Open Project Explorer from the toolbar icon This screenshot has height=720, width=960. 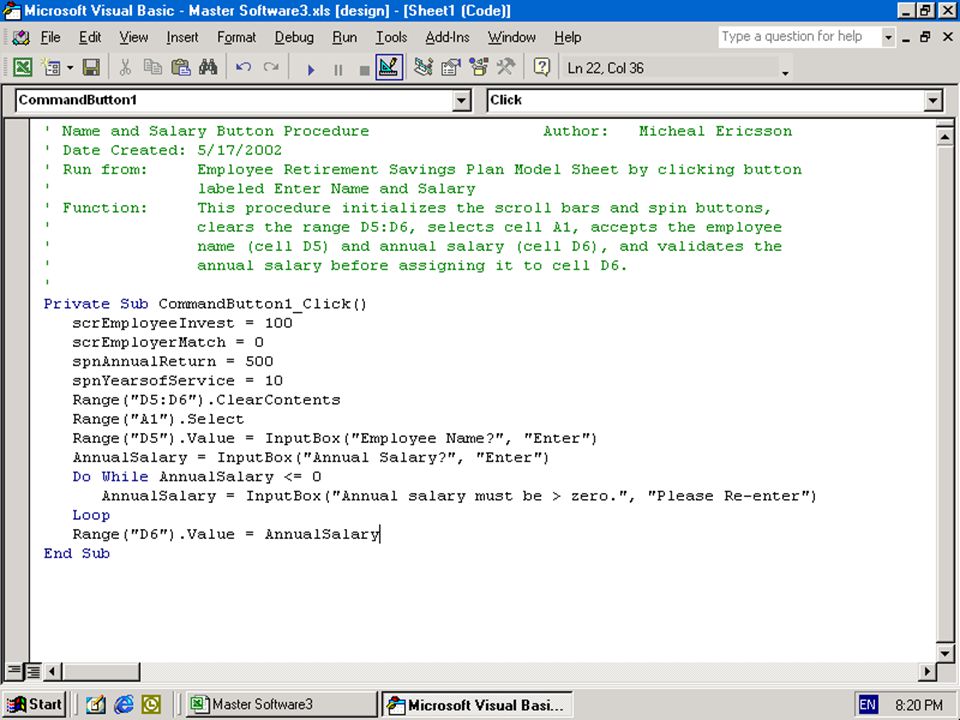click(x=422, y=67)
